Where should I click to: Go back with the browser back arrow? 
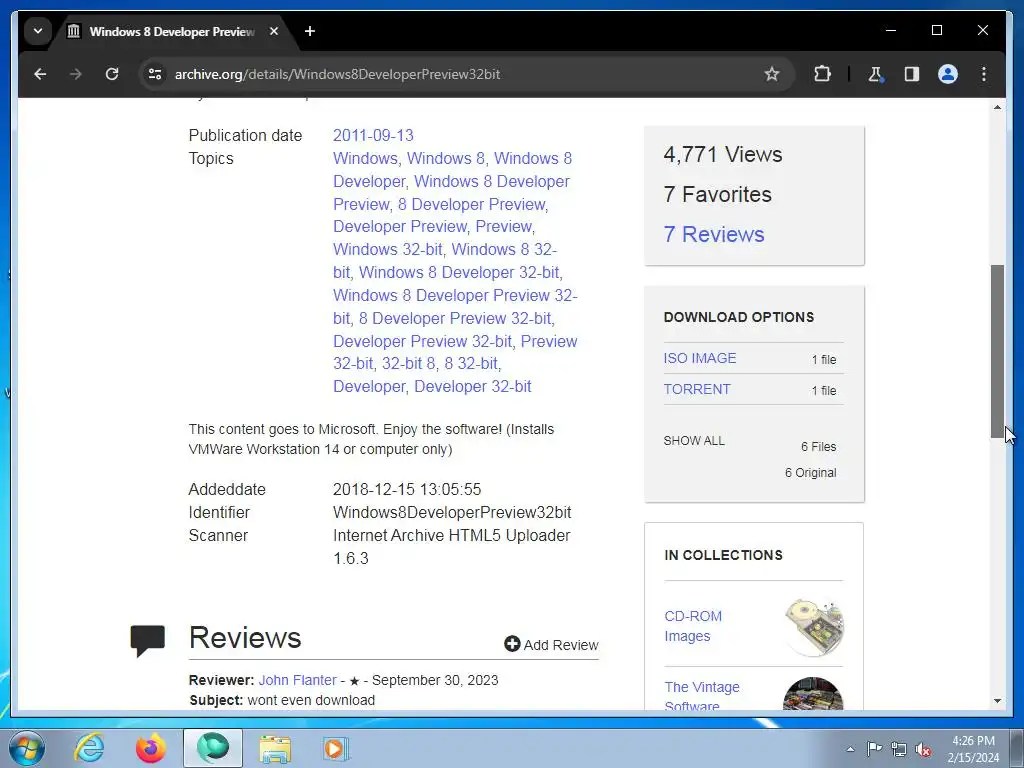[40, 74]
